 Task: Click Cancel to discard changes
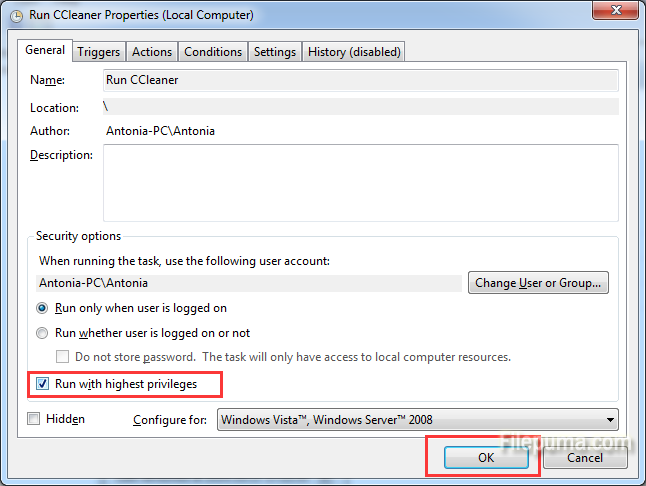tap(585, 458)
